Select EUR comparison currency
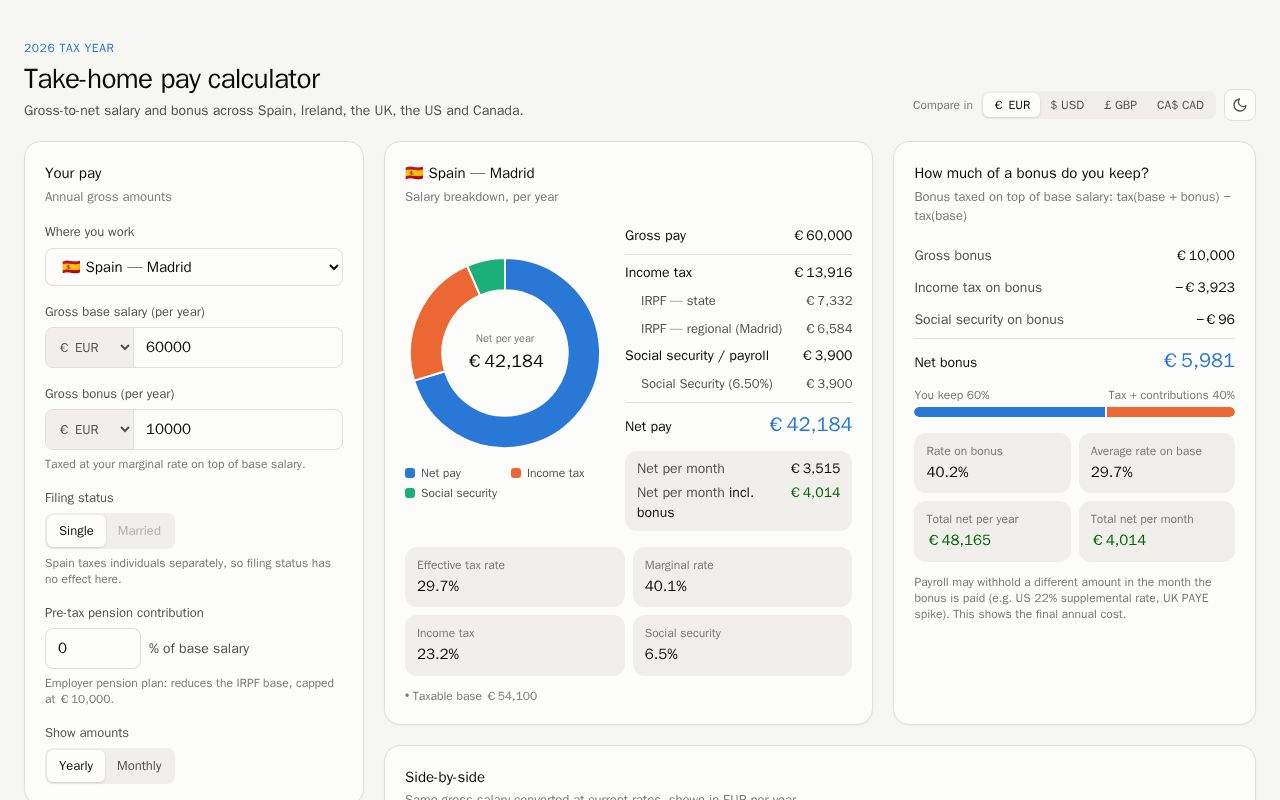 coord(1012,105)
